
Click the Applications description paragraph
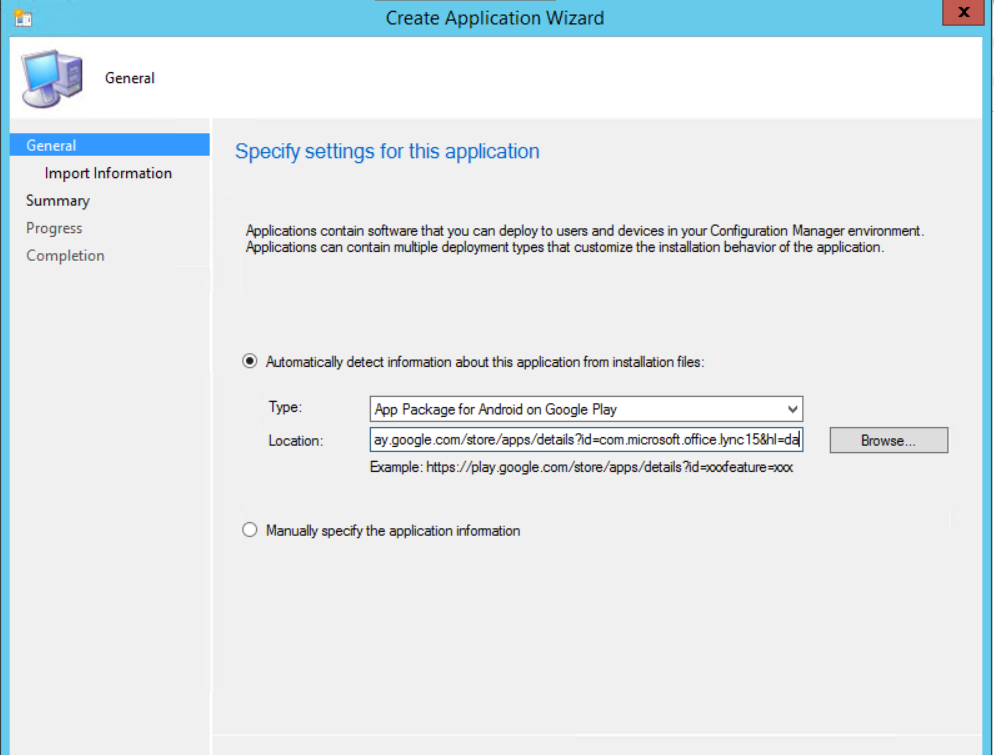tap(584, 239)
